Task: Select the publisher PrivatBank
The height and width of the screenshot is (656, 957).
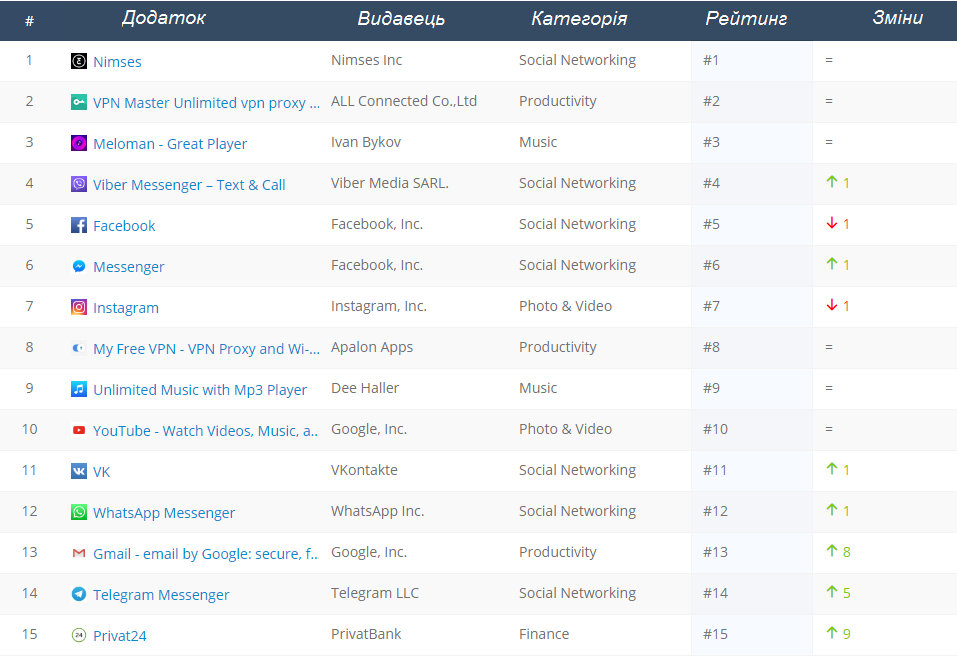Action: [x=366, y=634]
